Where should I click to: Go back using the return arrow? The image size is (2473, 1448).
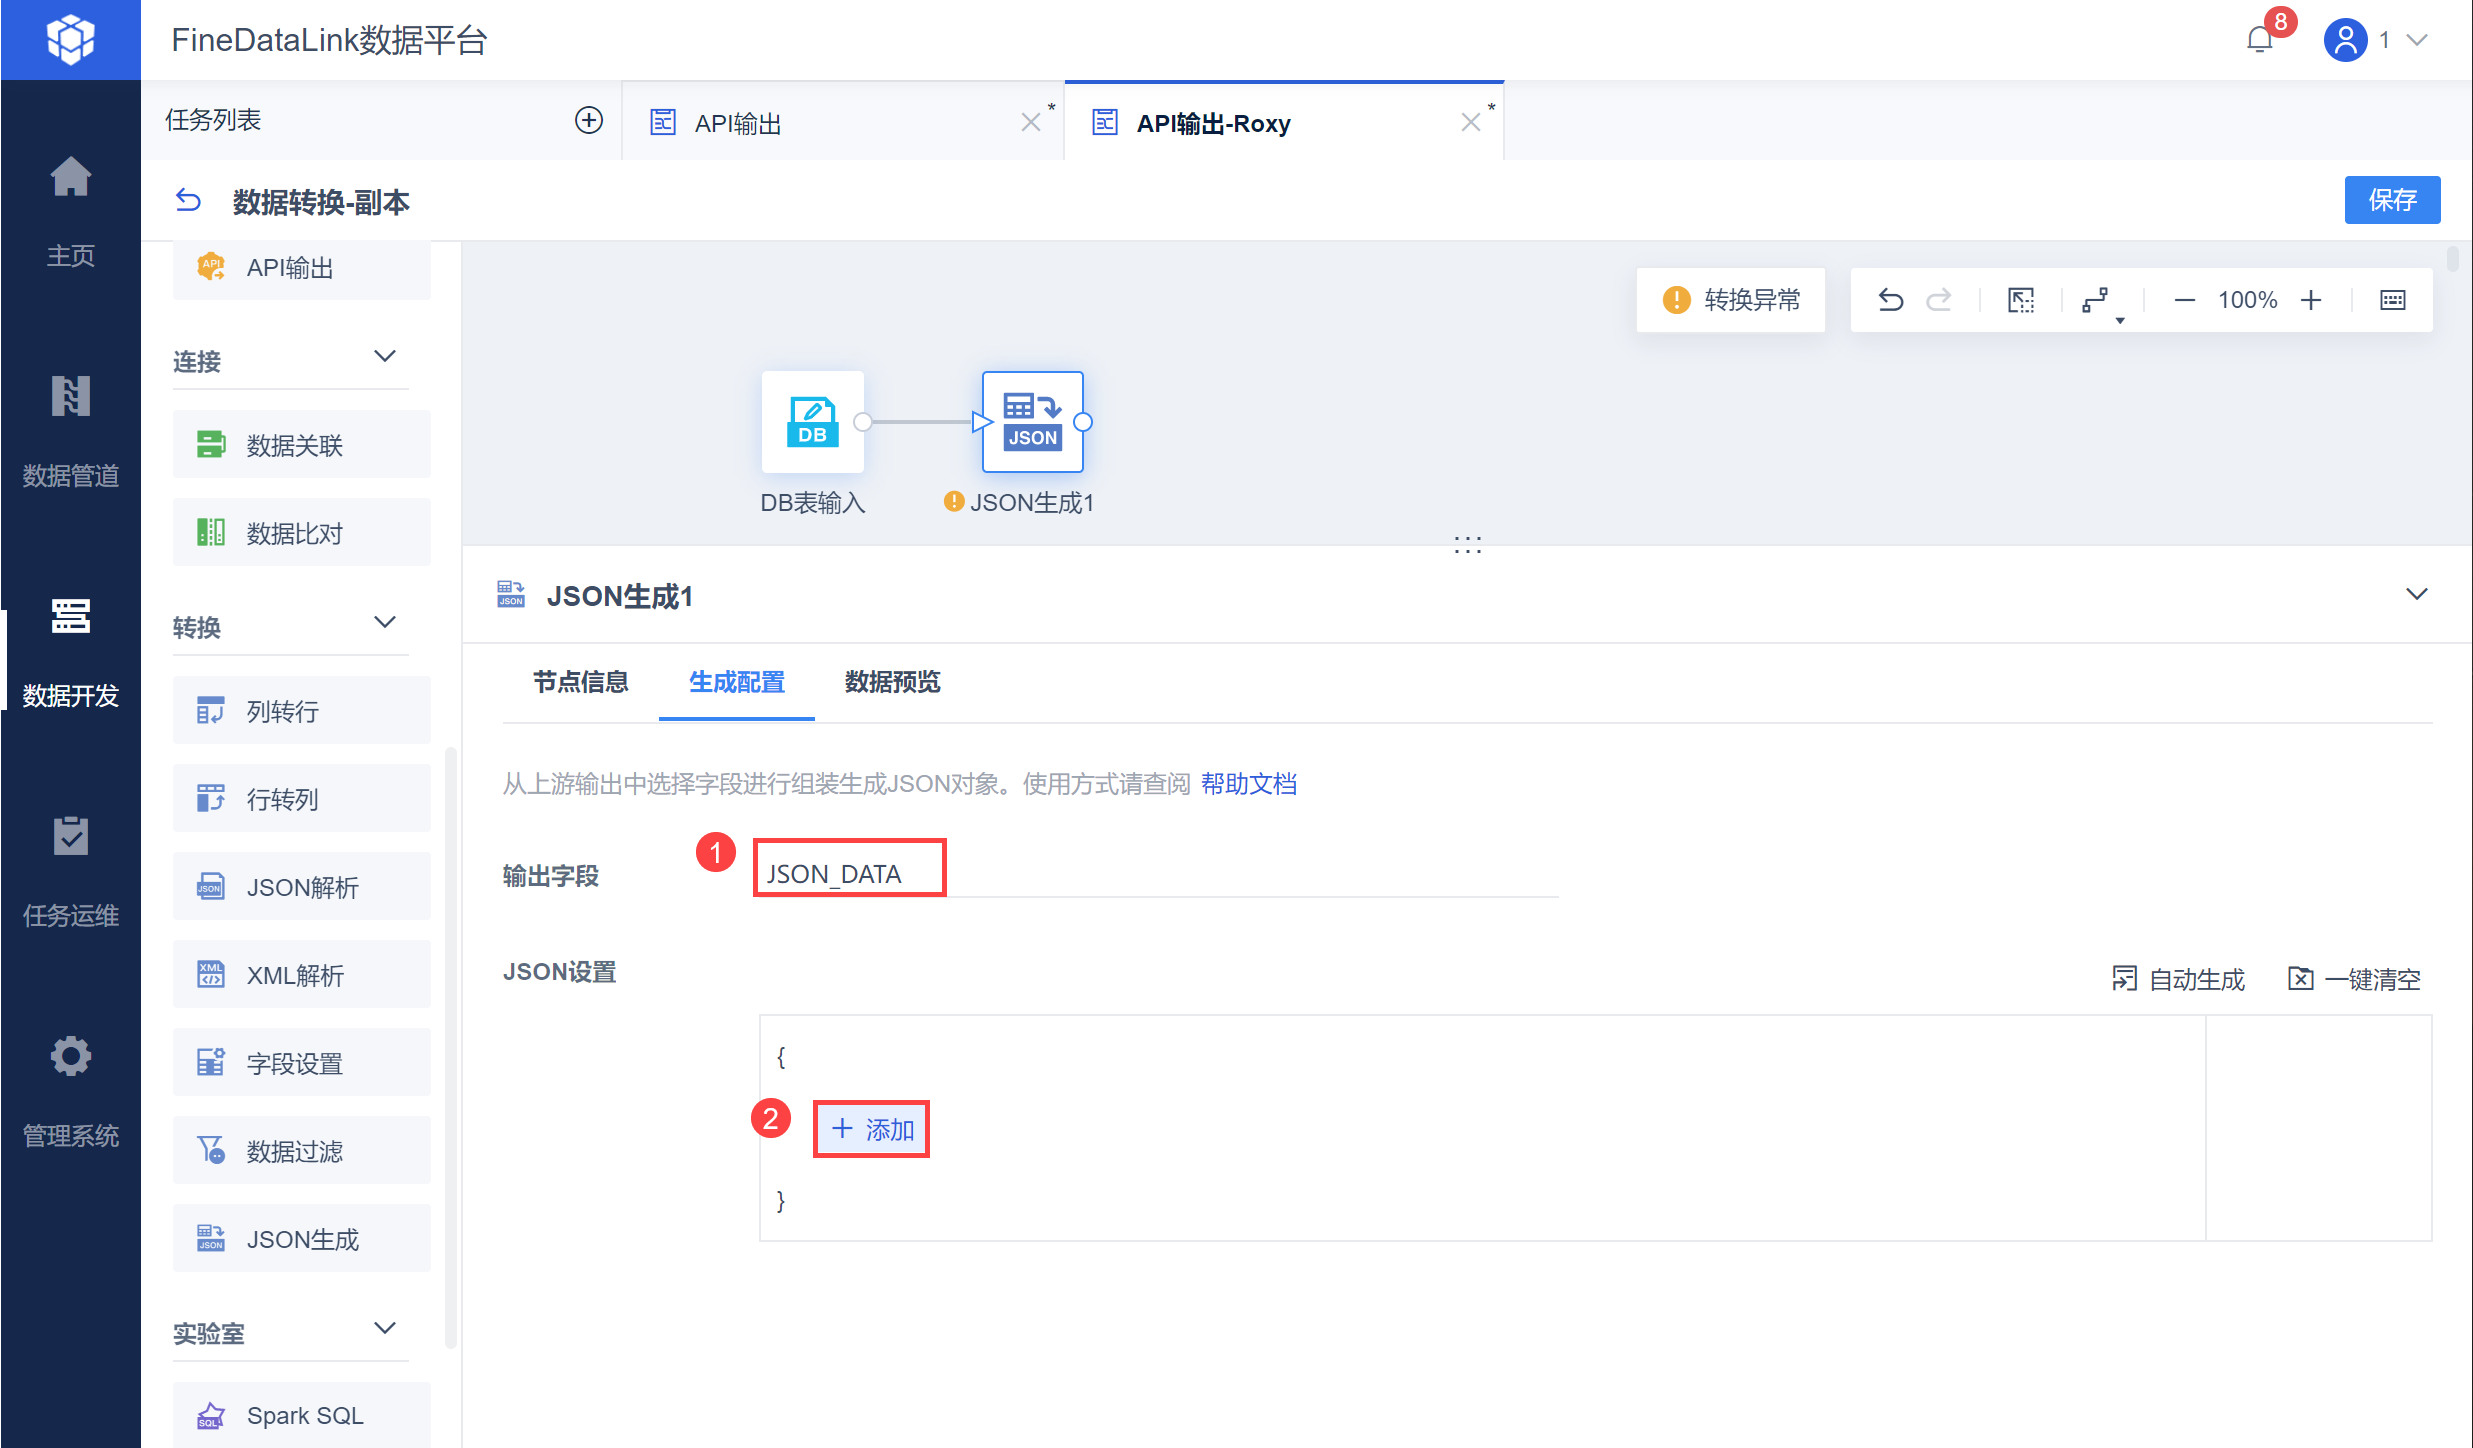(188, 201)
